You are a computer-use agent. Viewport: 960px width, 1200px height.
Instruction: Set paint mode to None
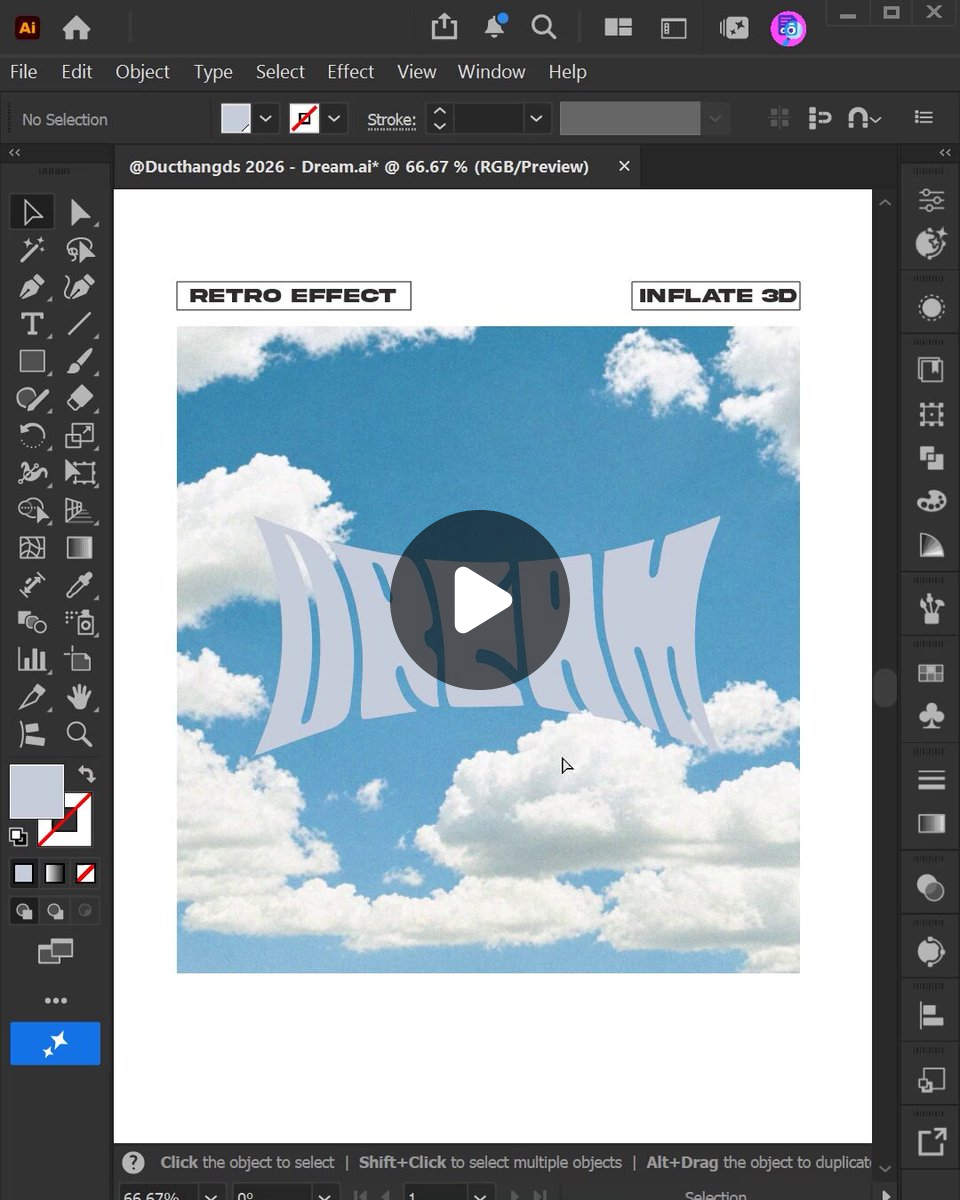point(86,873)
